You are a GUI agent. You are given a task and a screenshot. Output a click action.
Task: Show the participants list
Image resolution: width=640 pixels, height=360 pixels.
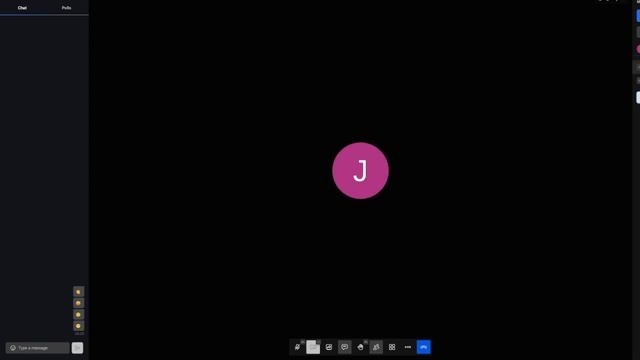[x=376, y=347]
